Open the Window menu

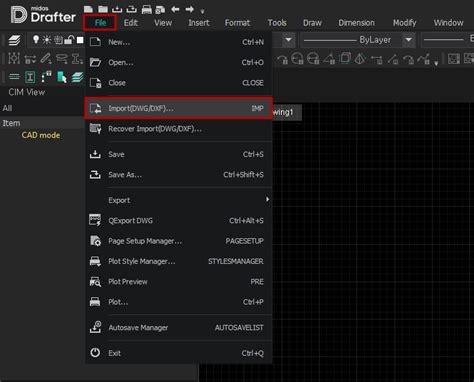click(448, 23)
